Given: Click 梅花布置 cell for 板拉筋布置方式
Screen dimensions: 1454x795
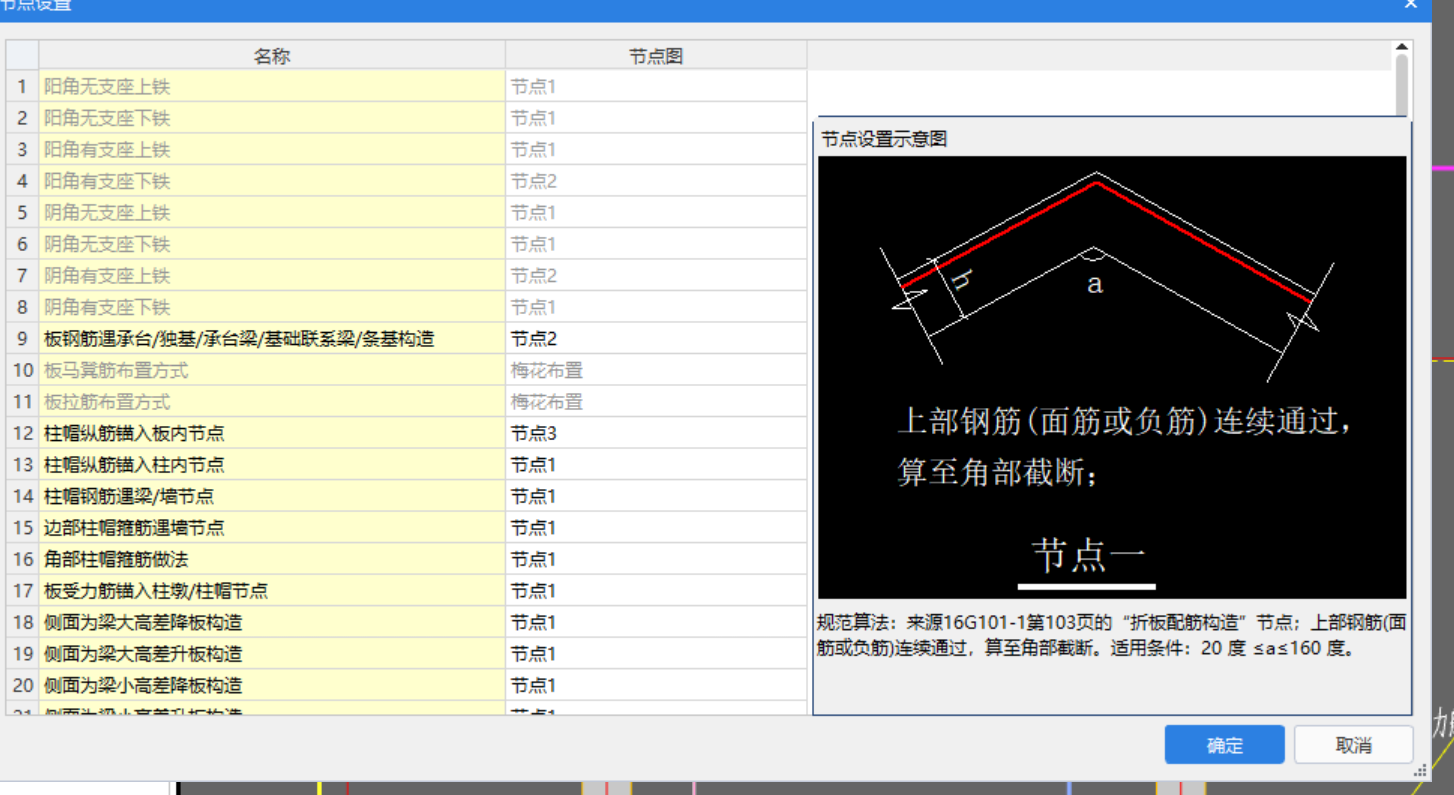Looking at the screenshot, I should (656, 402).
